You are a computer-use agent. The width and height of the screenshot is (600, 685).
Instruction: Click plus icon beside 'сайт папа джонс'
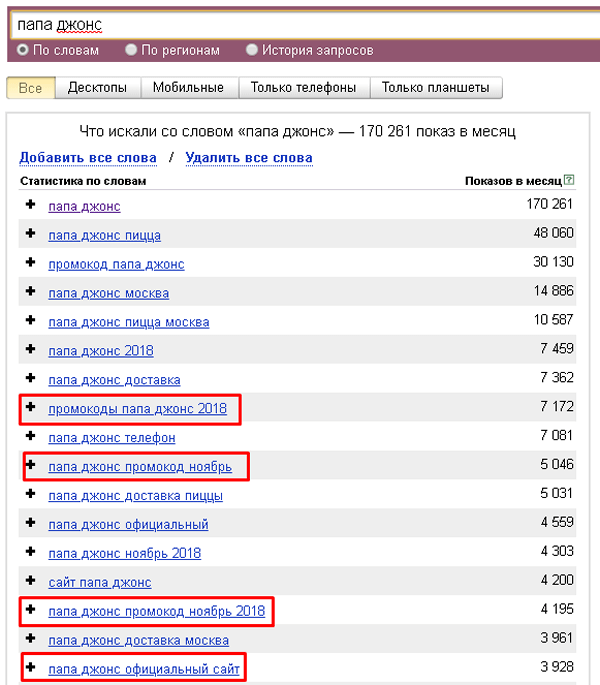point(30,581)
